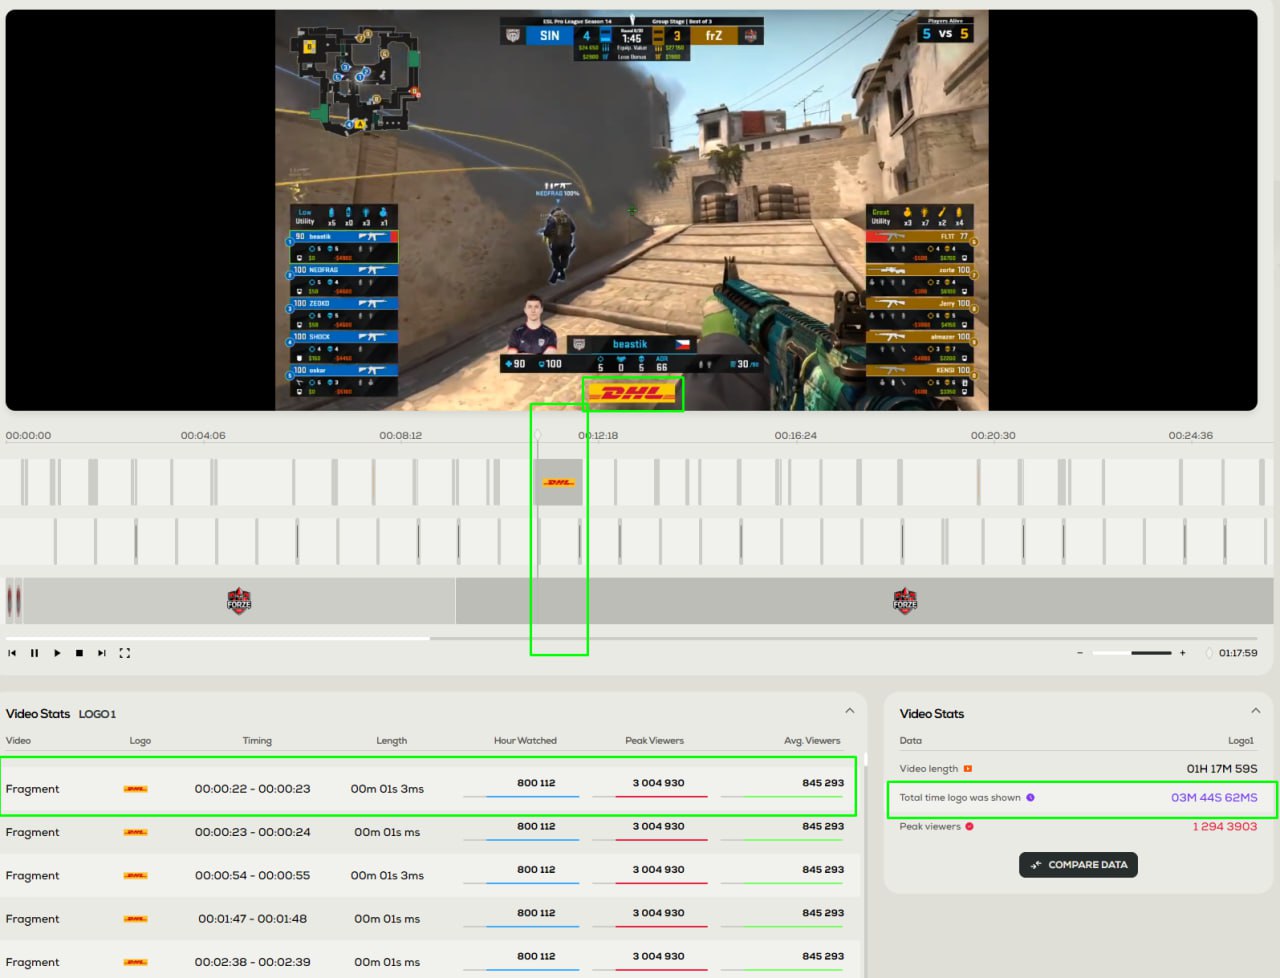Click the COMPARE DATA button
This screenshot has height=978, width=1280.
[x=1078, y=865]
